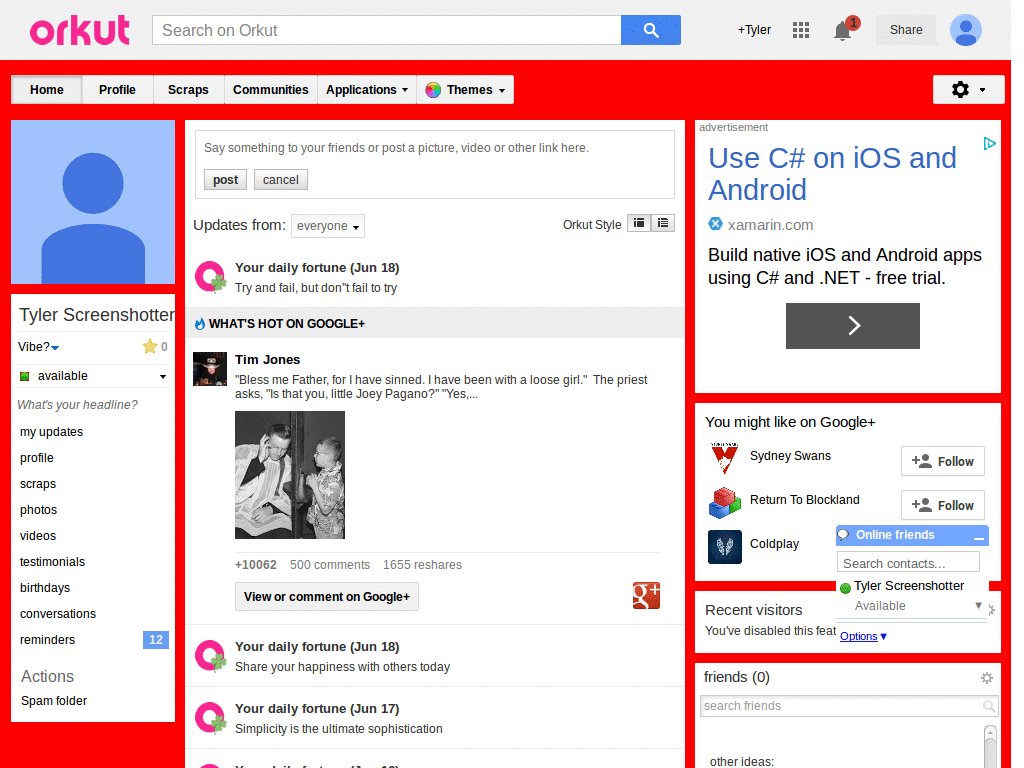Click the green available status icon
1024x768 pixels.
[25, 376]
